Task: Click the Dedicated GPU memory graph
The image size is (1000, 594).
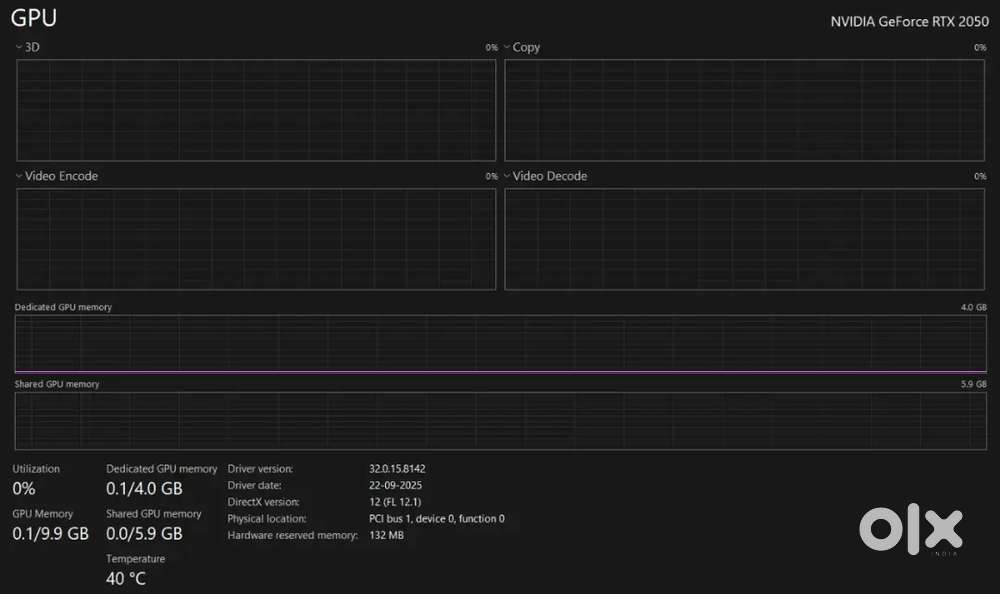Action: pyautogui.click(x=500, y=344)
